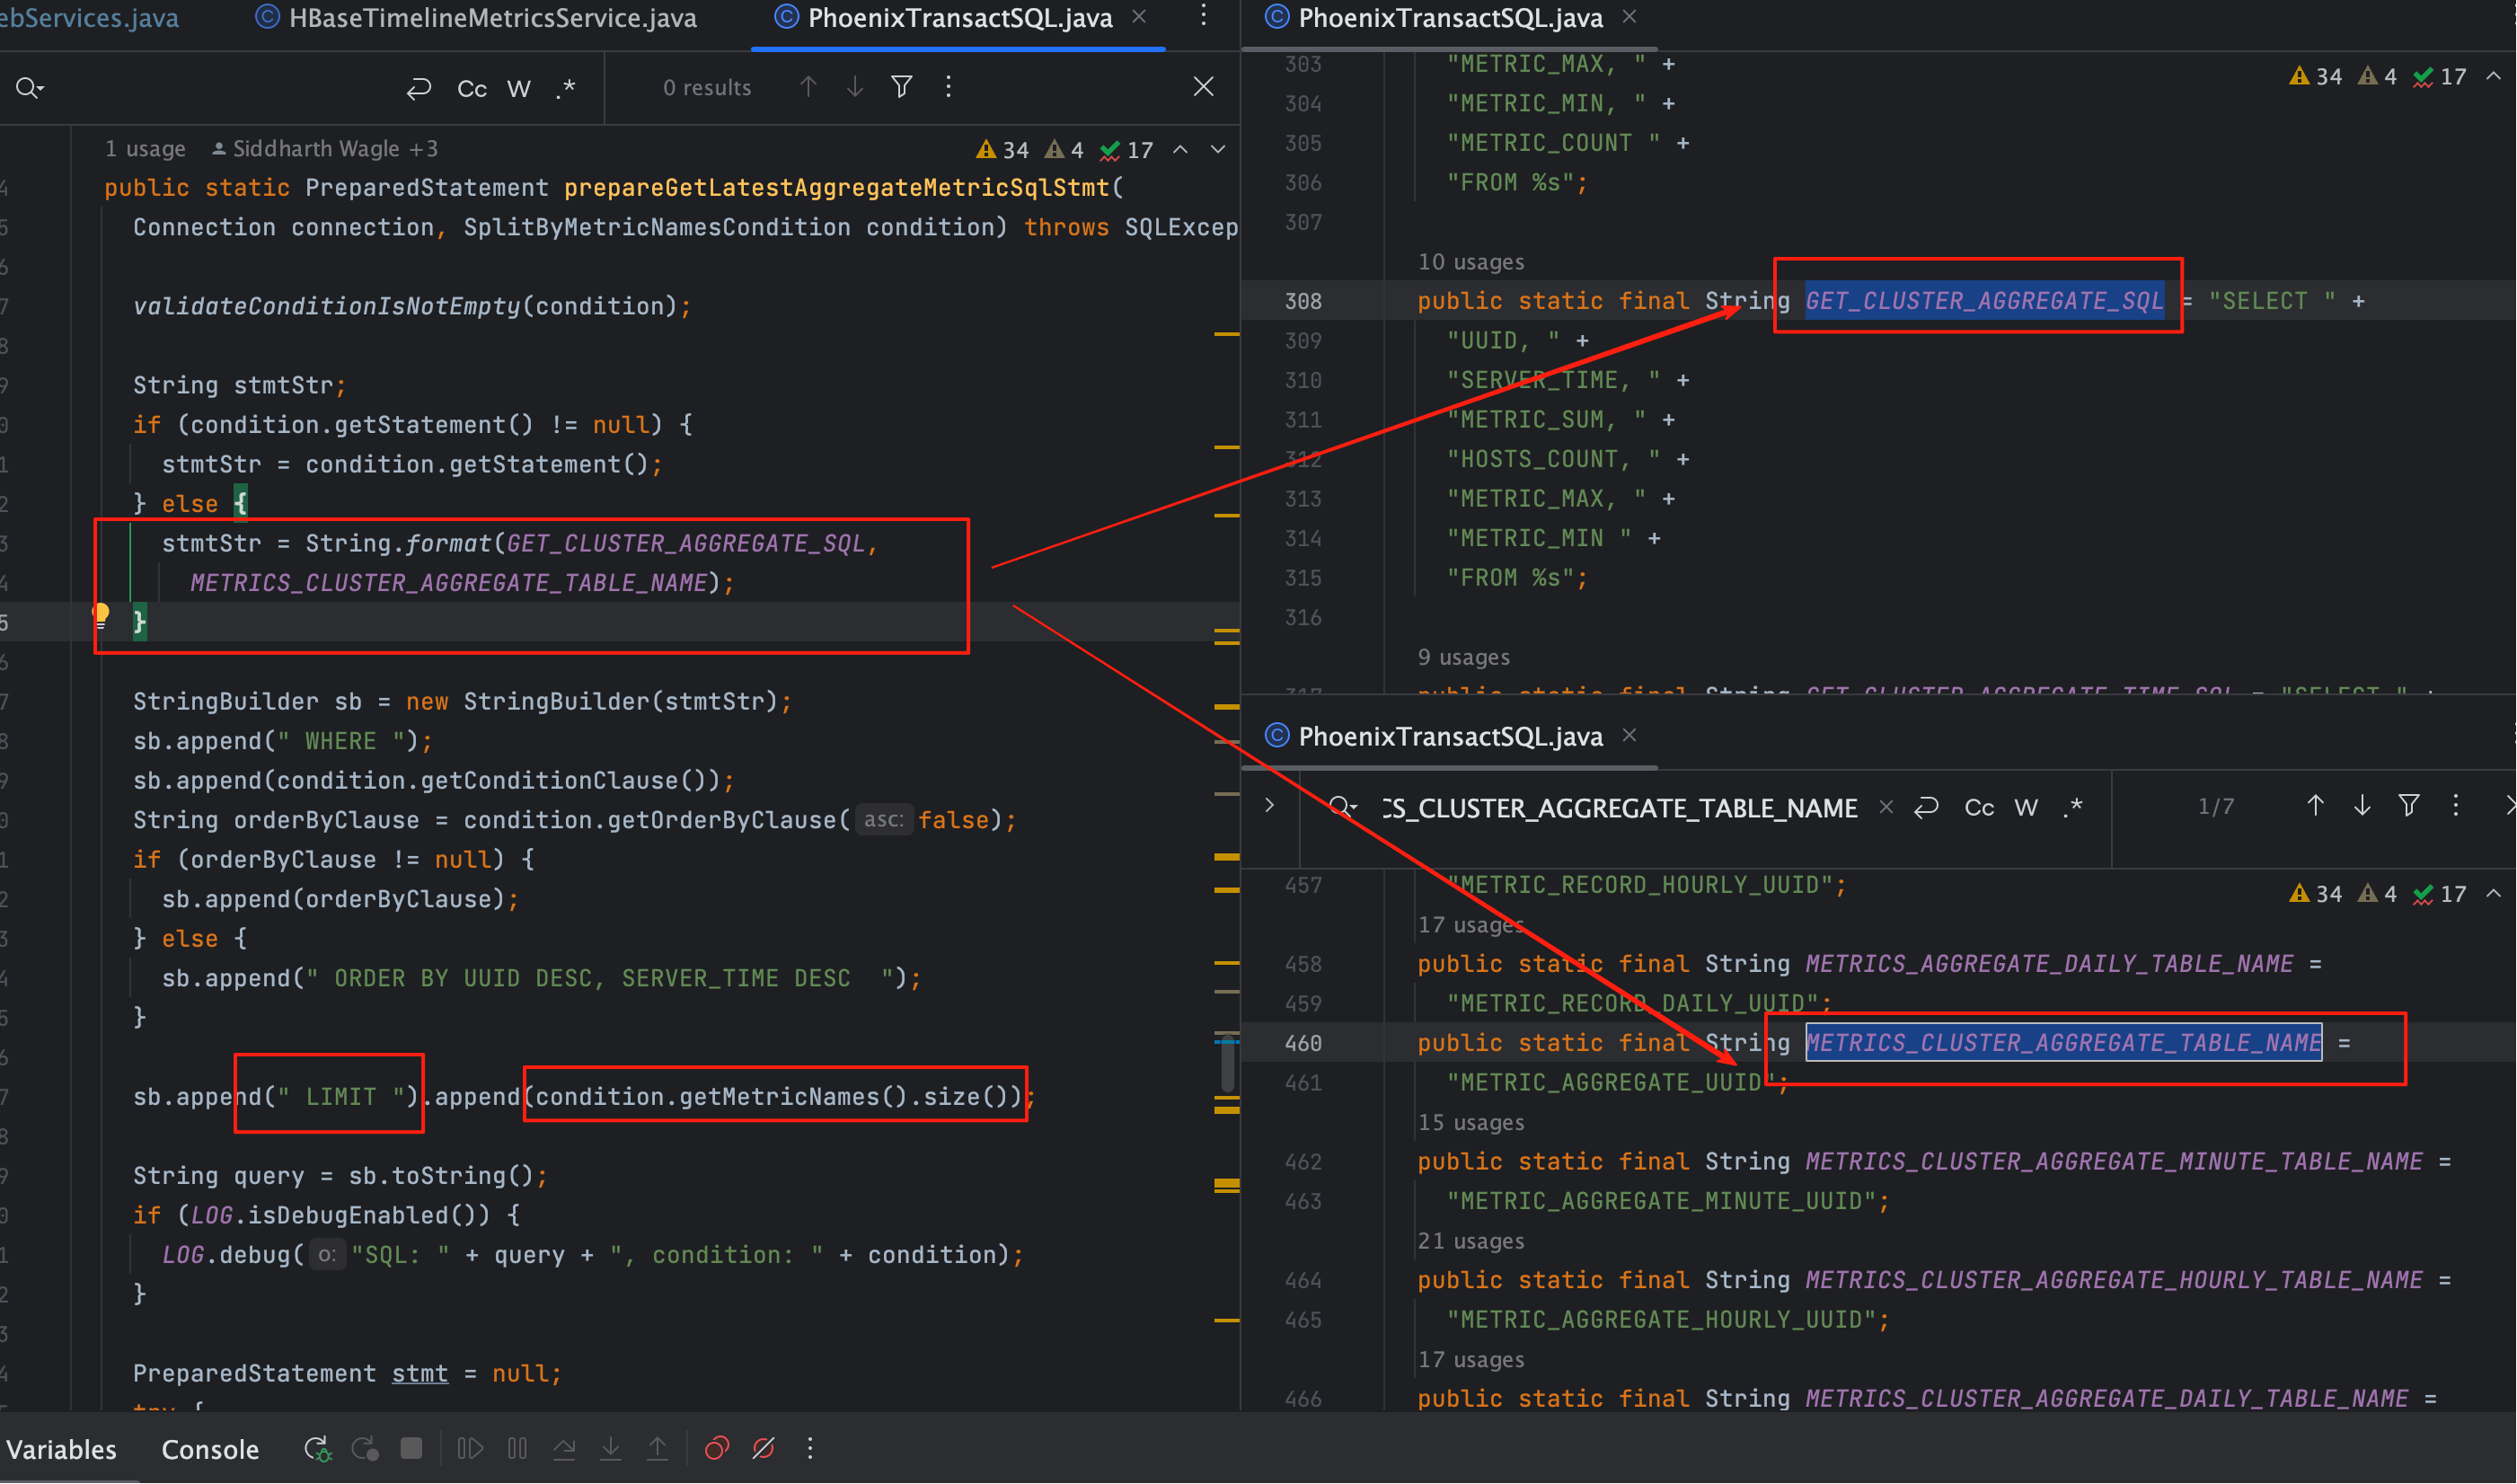Open author hint 'Siddharth Wagle +3'
Image resolution: width=2517 pixels, height=1484 pixels.
tap(325, 149)
